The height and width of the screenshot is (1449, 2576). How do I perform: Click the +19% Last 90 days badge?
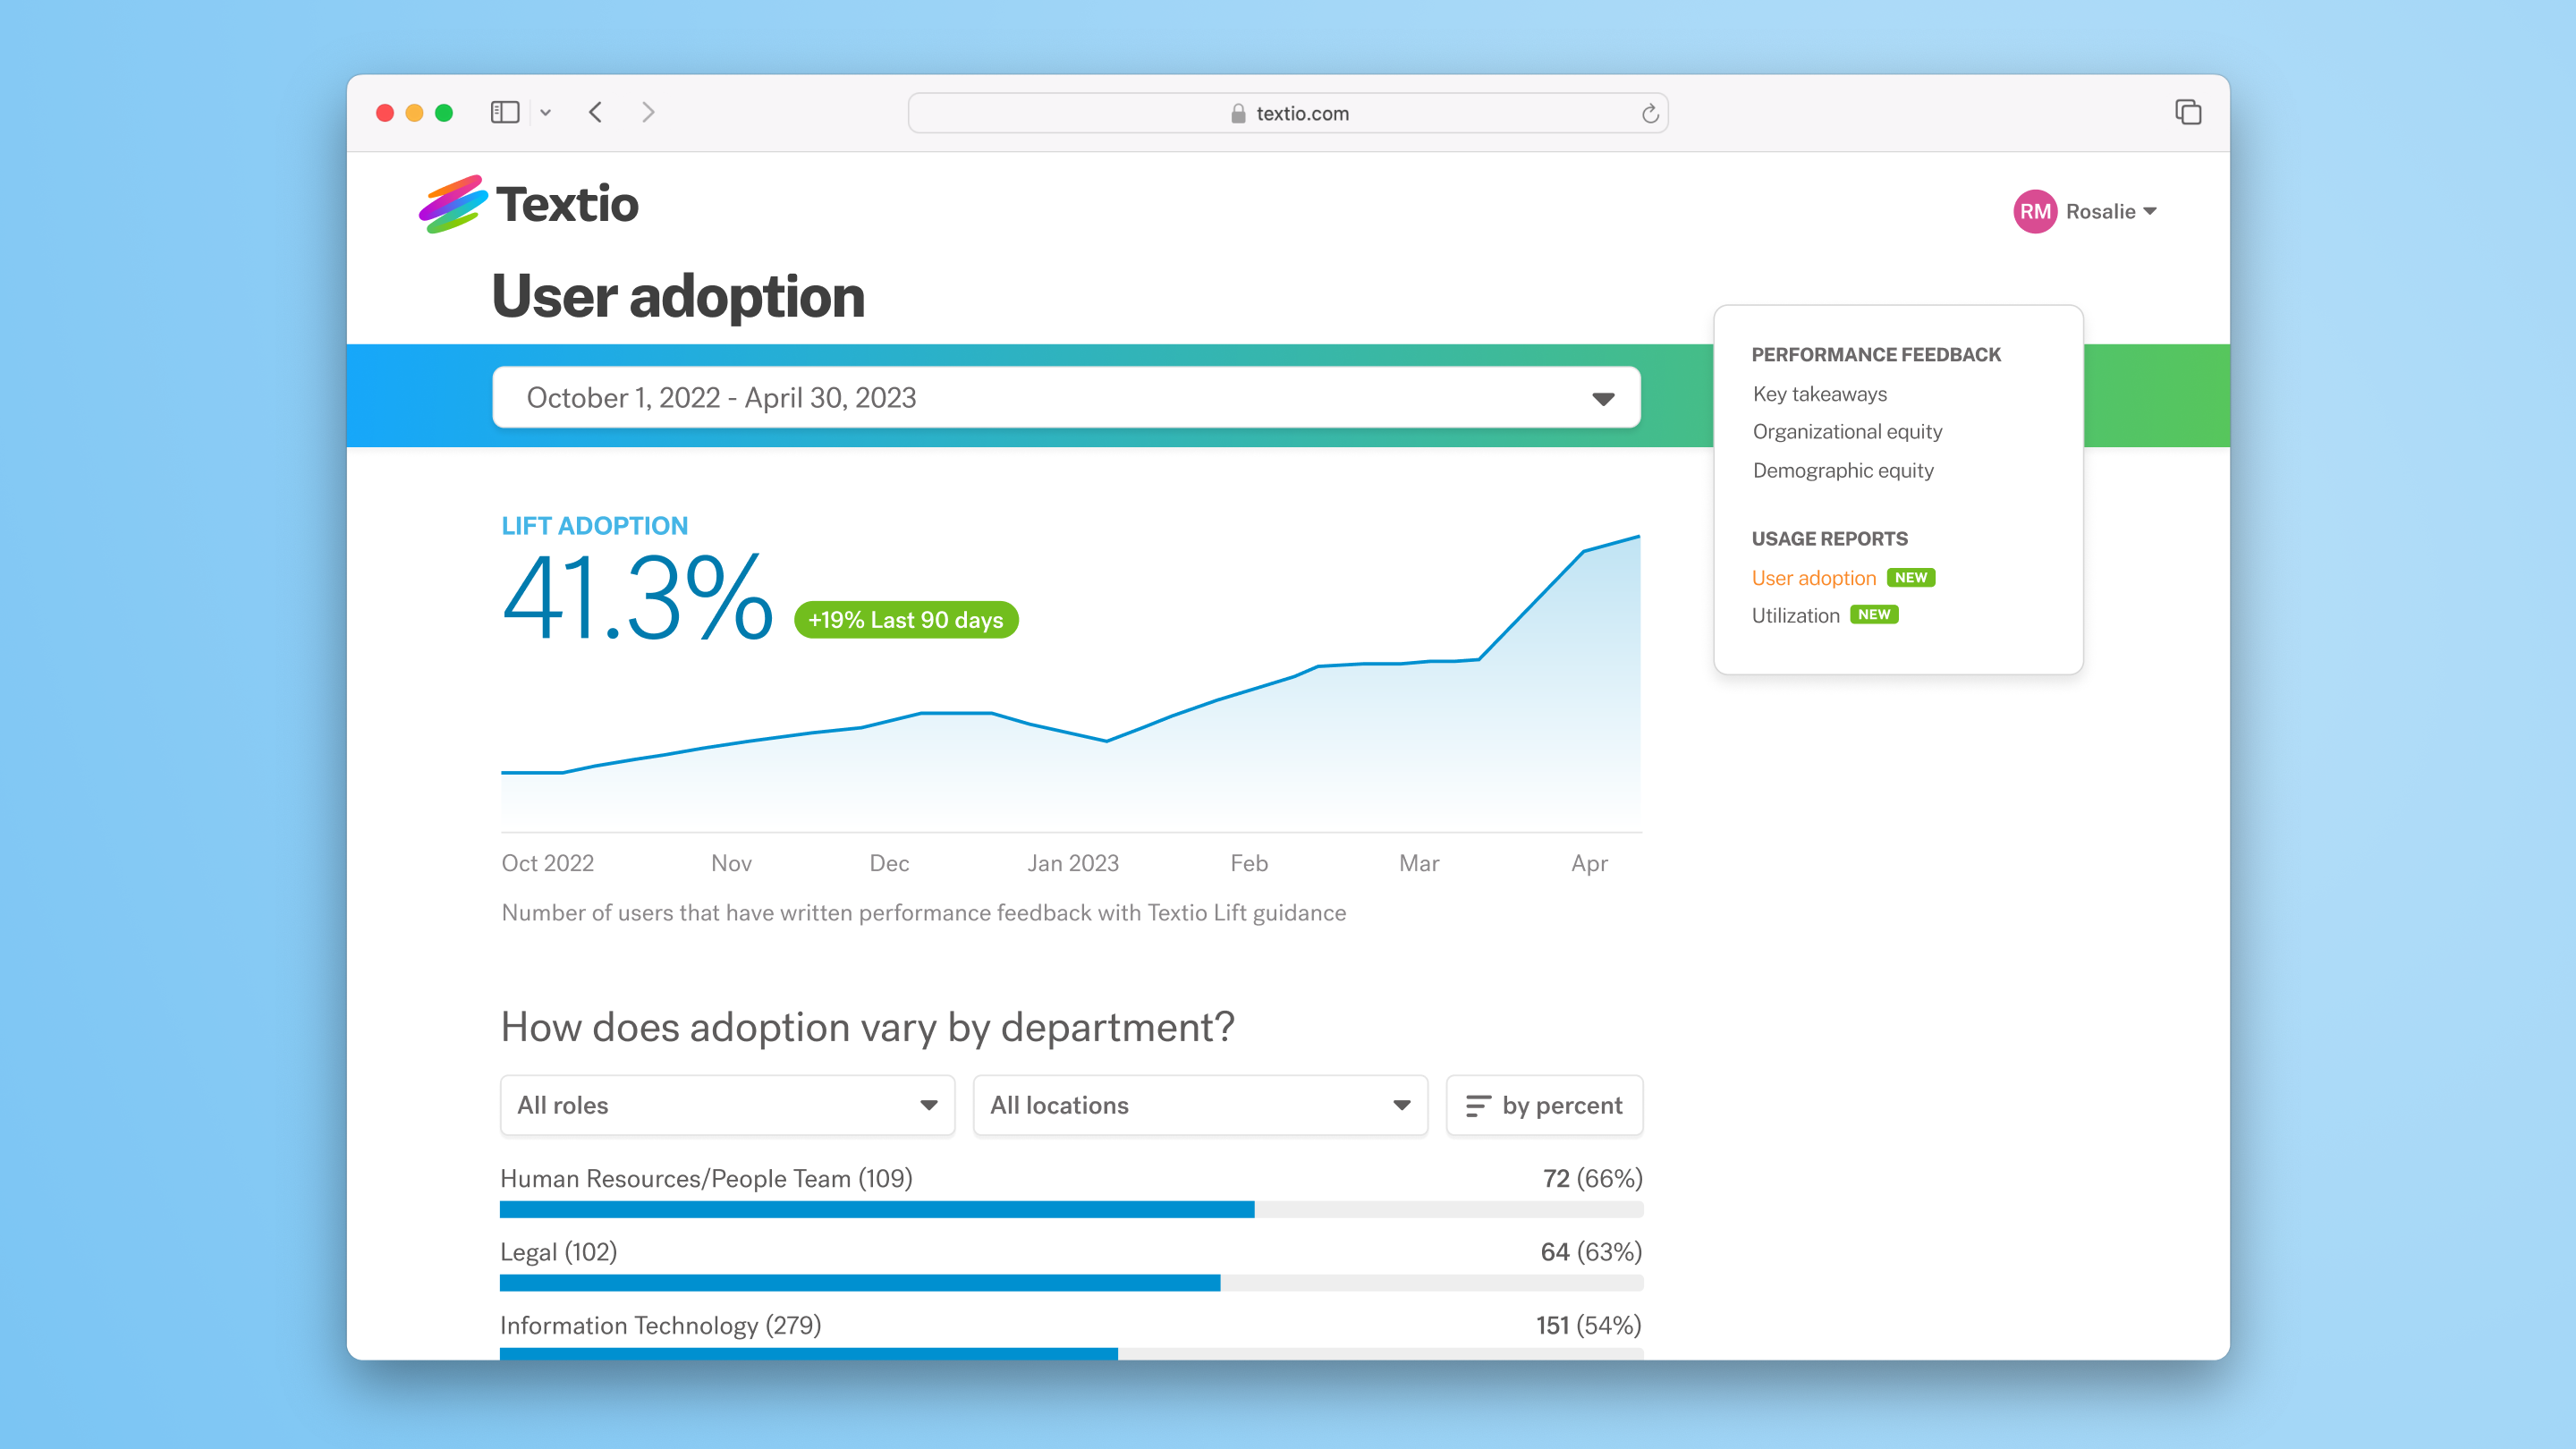(x=906, y=619)
